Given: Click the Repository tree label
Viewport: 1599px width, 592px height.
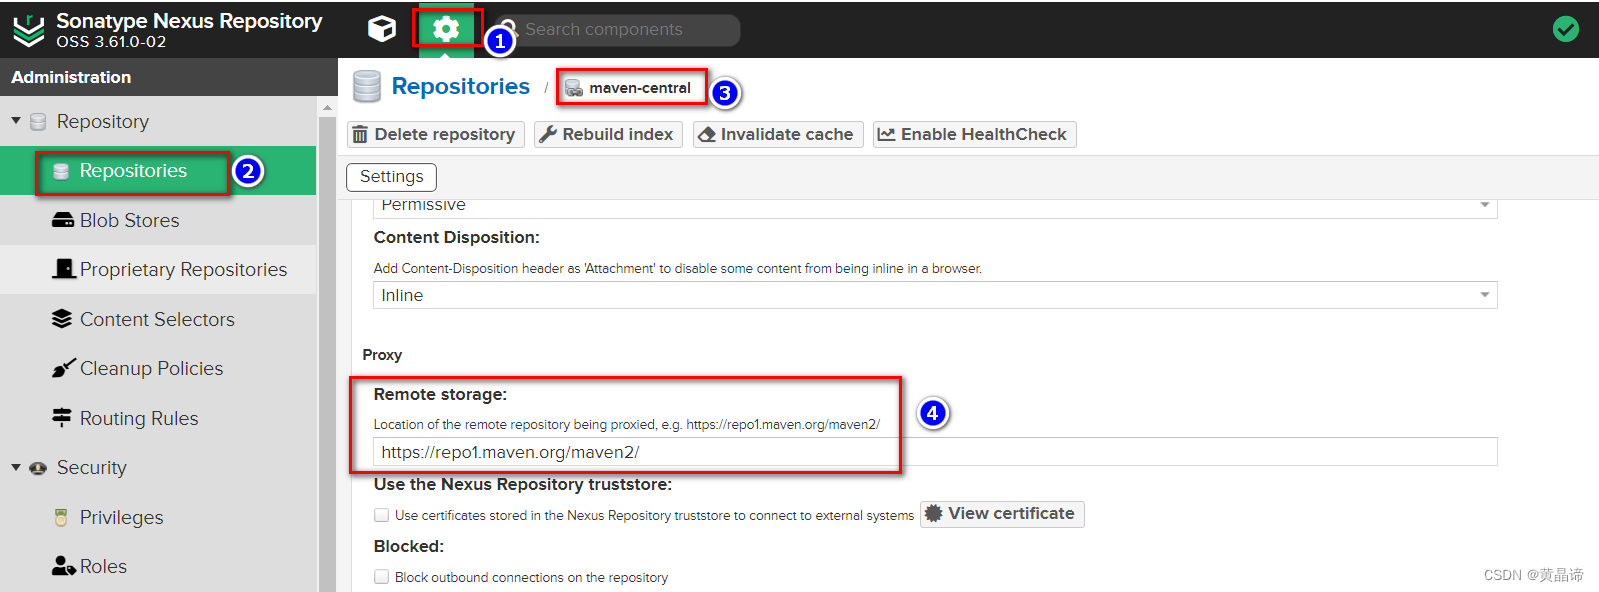Looking at the screenshot, I should pos(103,121).
